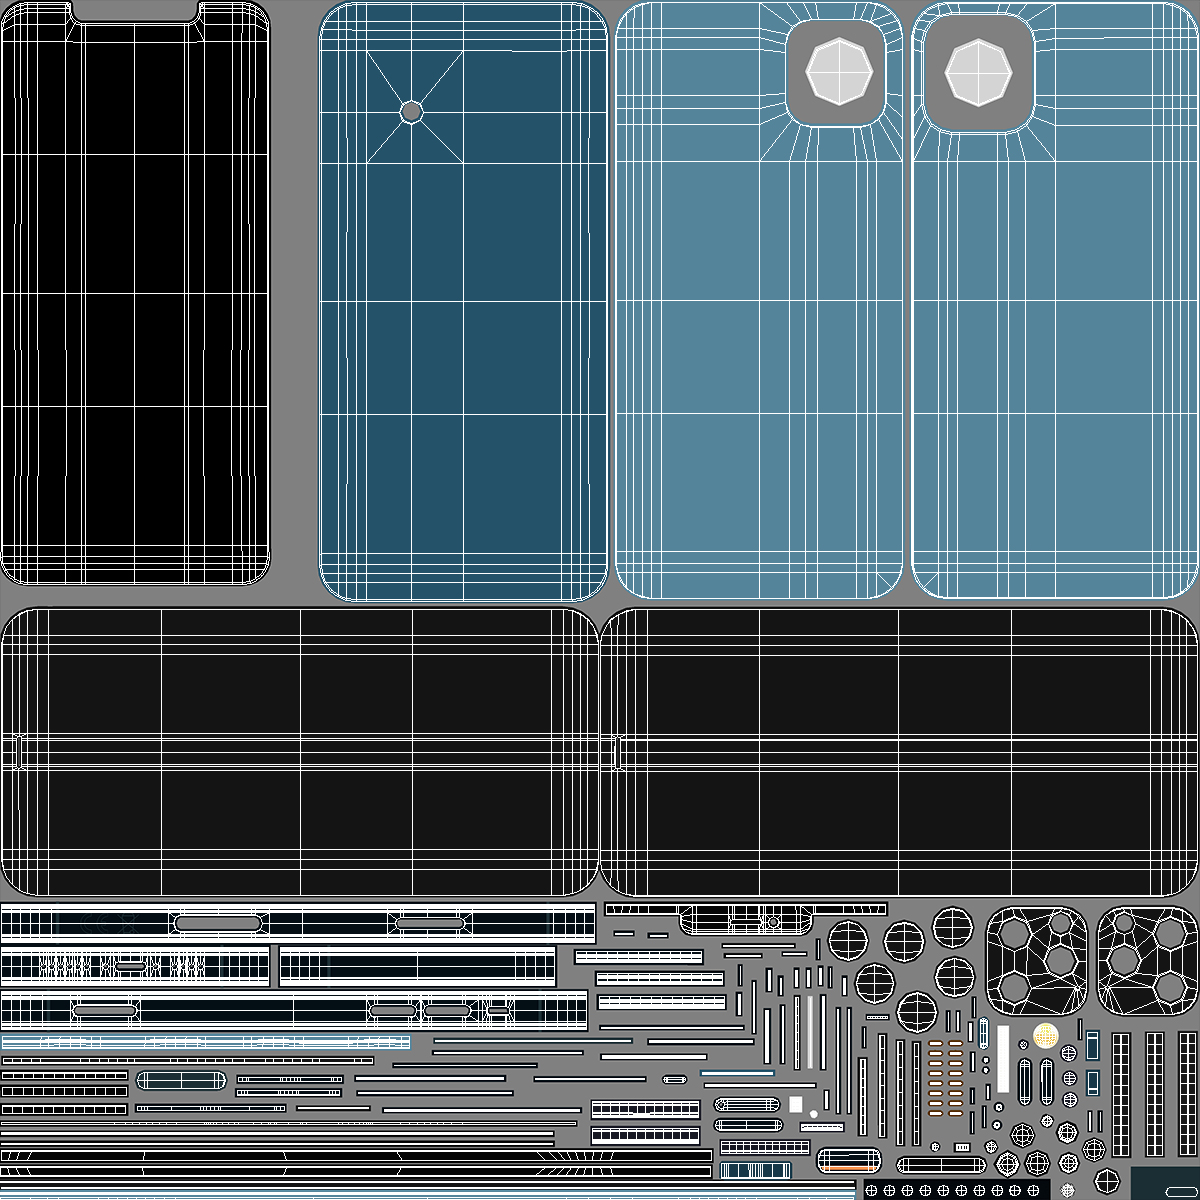Select the right large dark rounded rectangle island
The height and width of the screenshot is (1200, 1200).
click(x=899, y=752)
